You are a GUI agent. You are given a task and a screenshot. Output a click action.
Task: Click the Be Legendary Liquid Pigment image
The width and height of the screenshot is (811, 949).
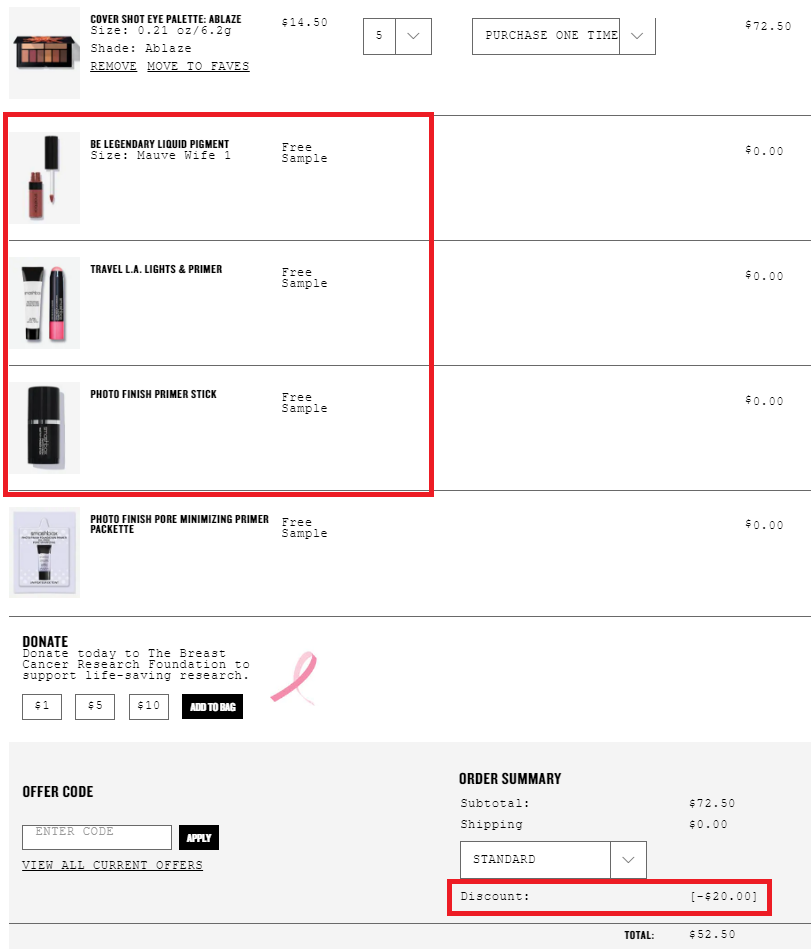[45, 178]
